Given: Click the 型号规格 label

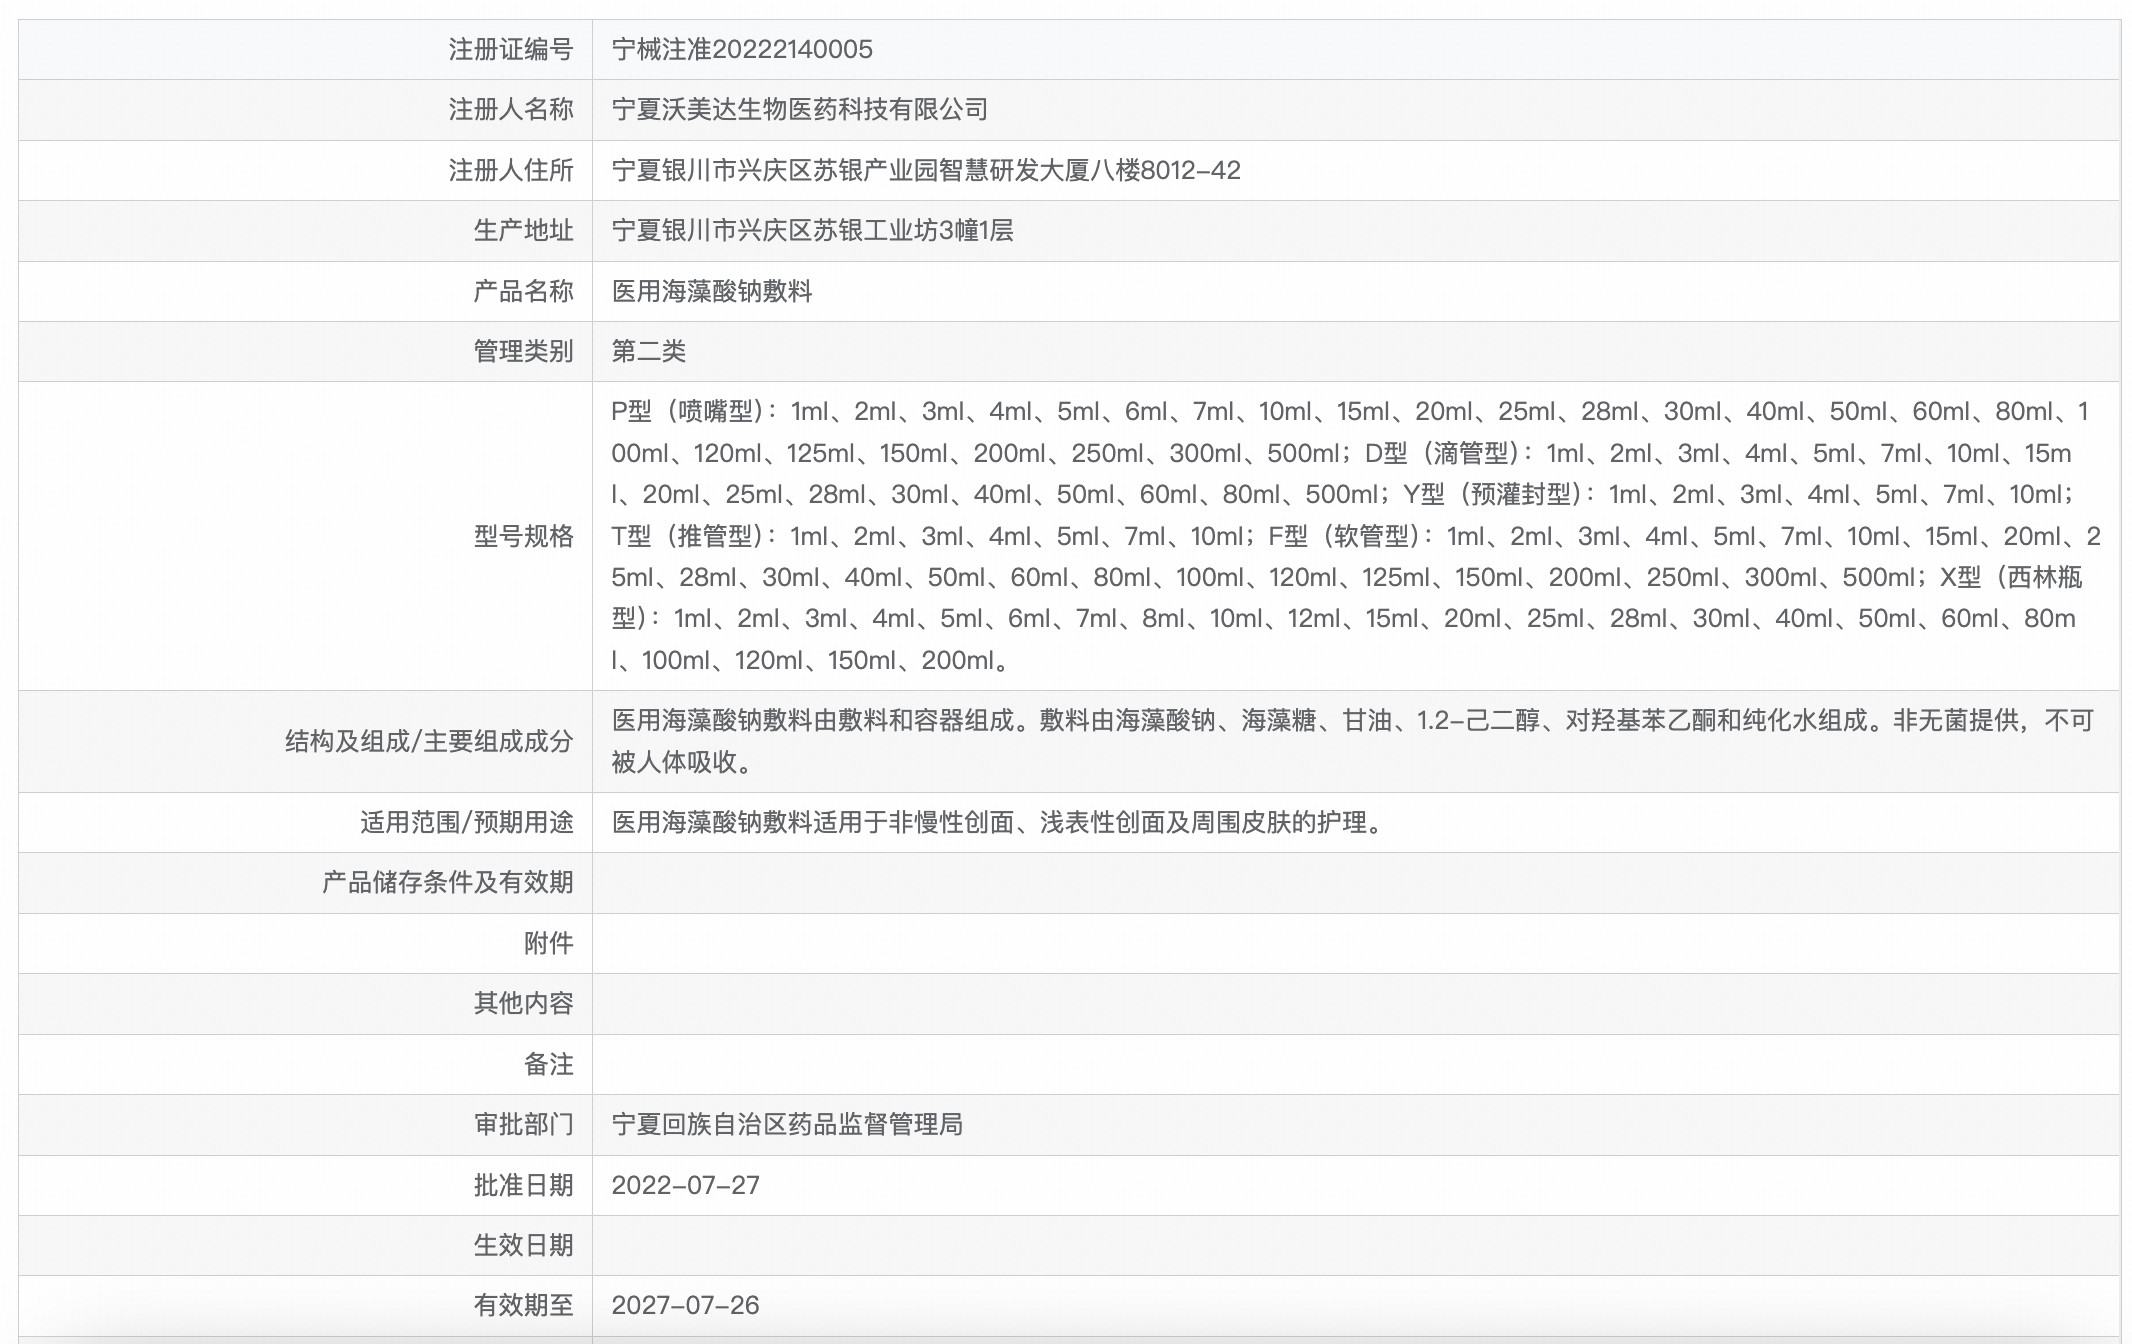Looking at the screenshot, I should [x=522, y=536].
